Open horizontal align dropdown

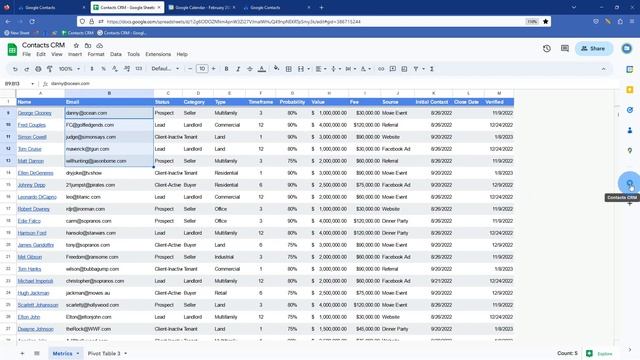pos(321,69)
